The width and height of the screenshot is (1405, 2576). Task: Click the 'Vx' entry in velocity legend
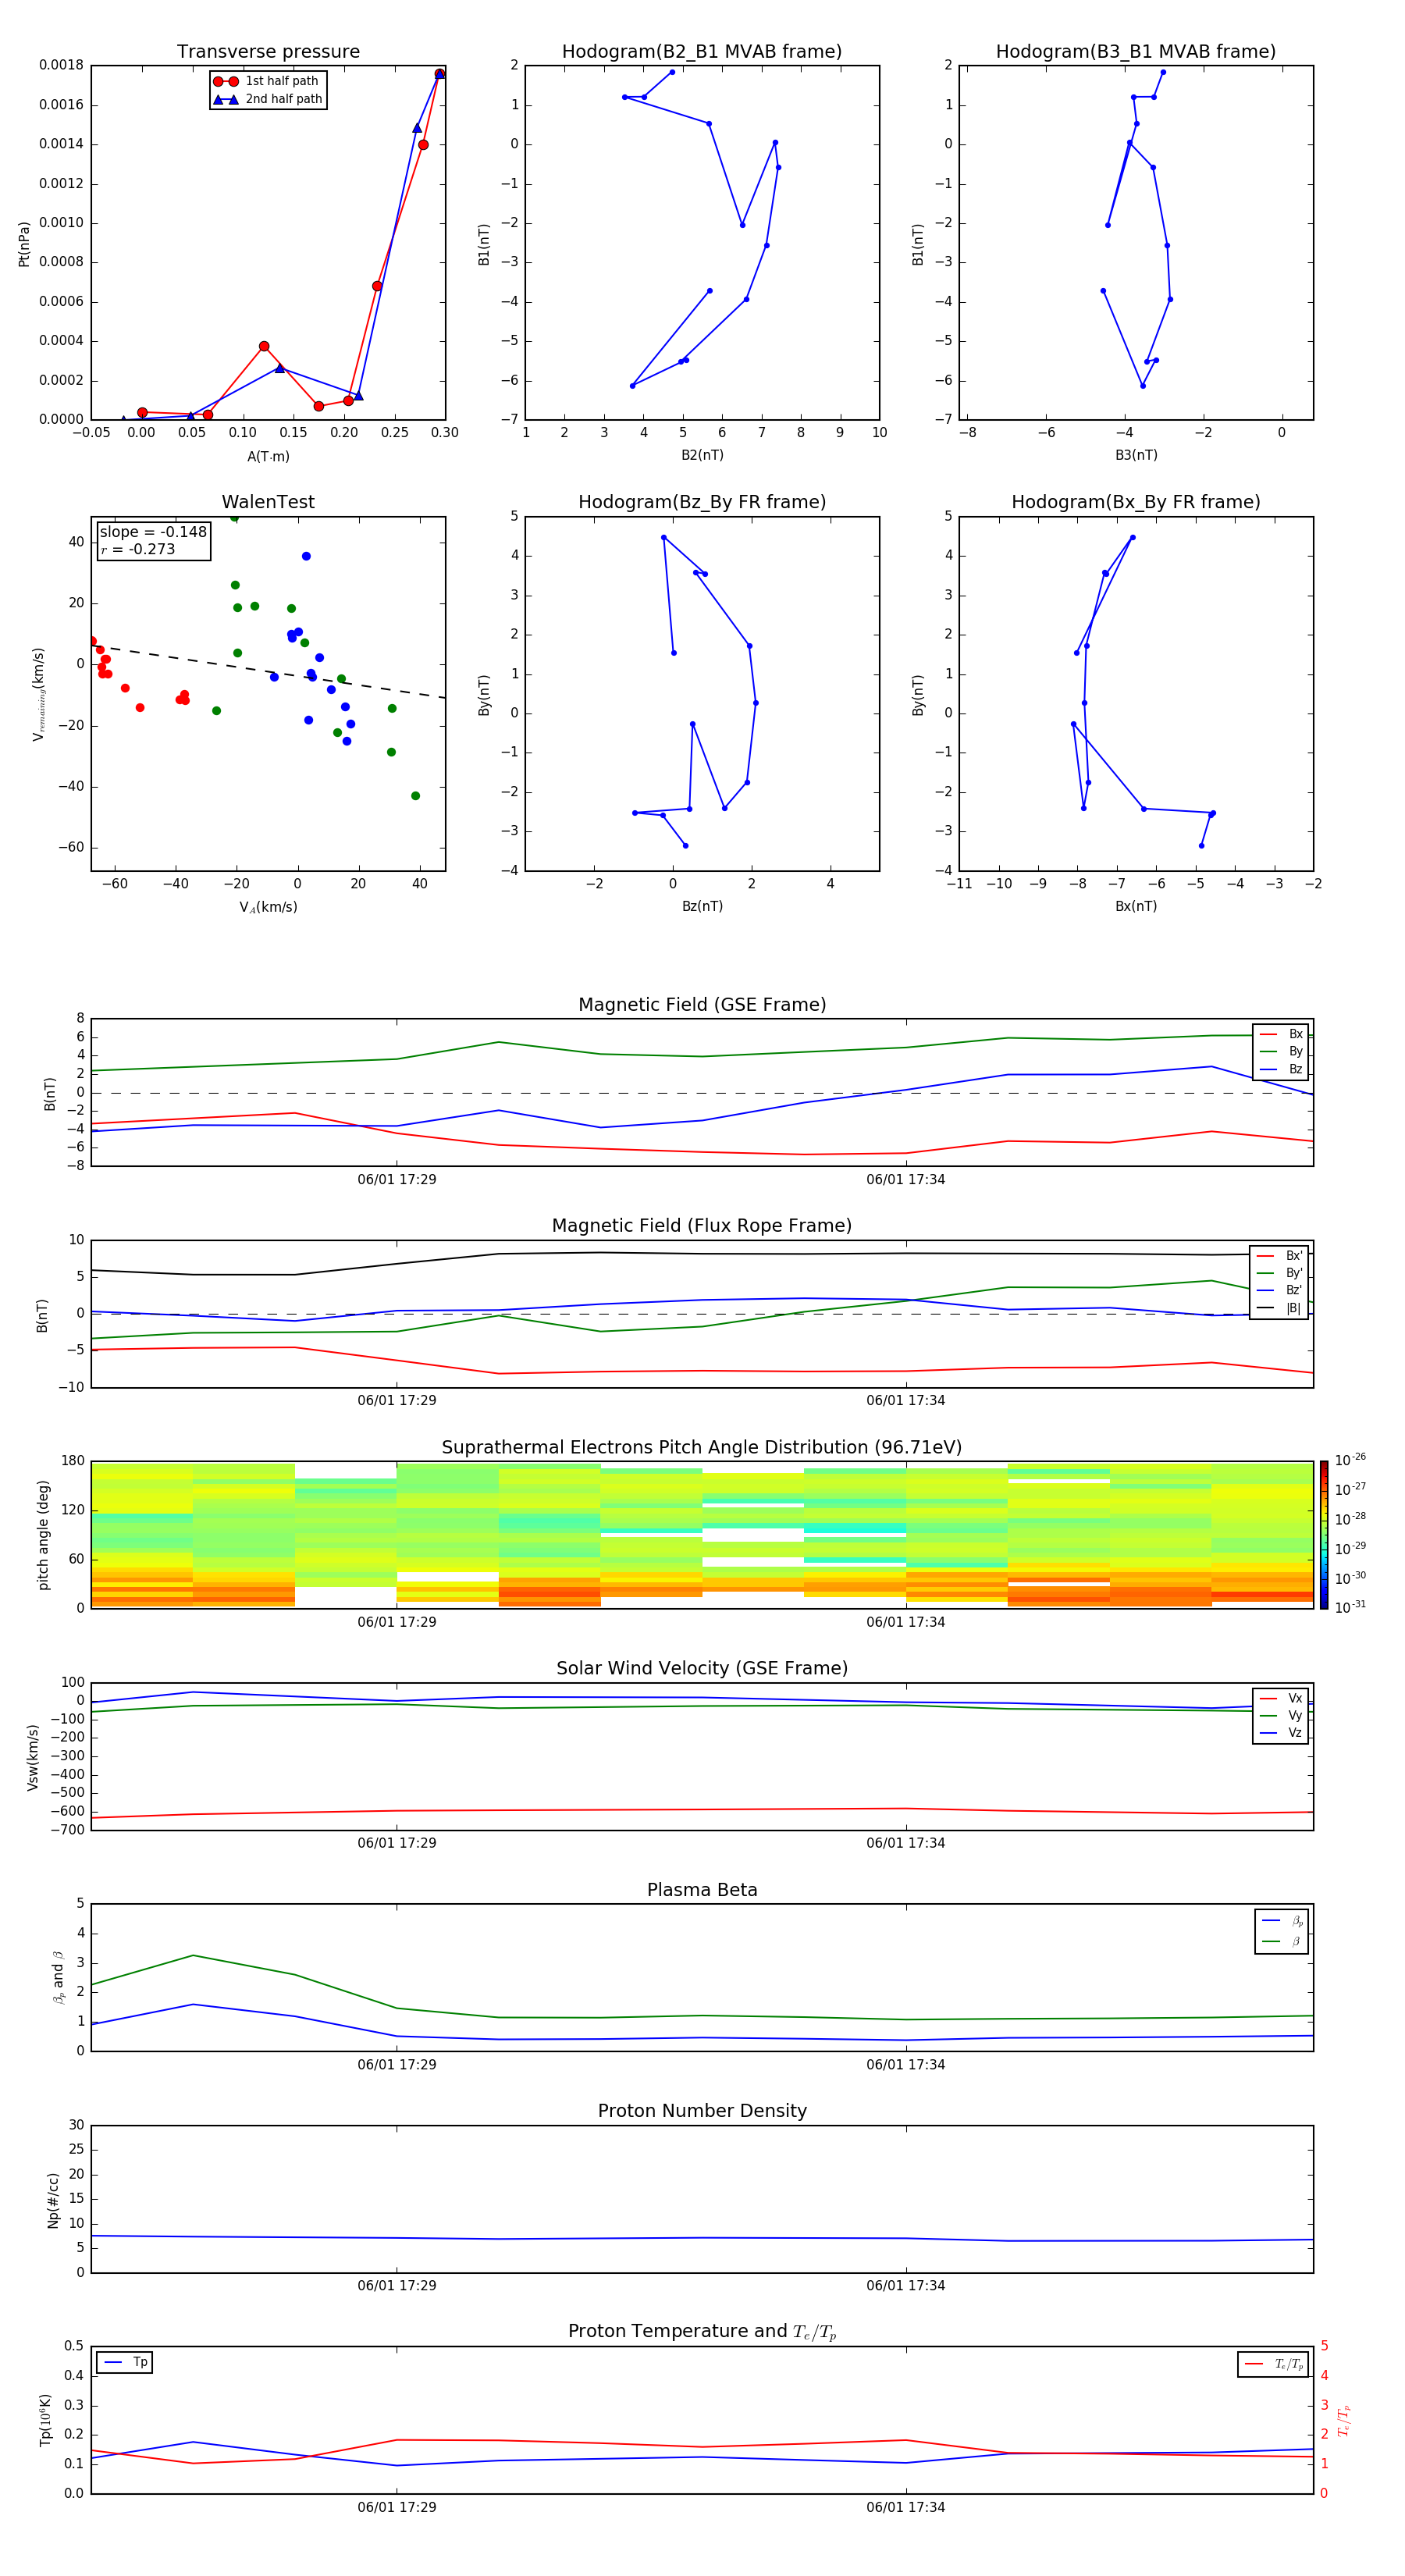pyautogui.click(x=1281, y=1699)
